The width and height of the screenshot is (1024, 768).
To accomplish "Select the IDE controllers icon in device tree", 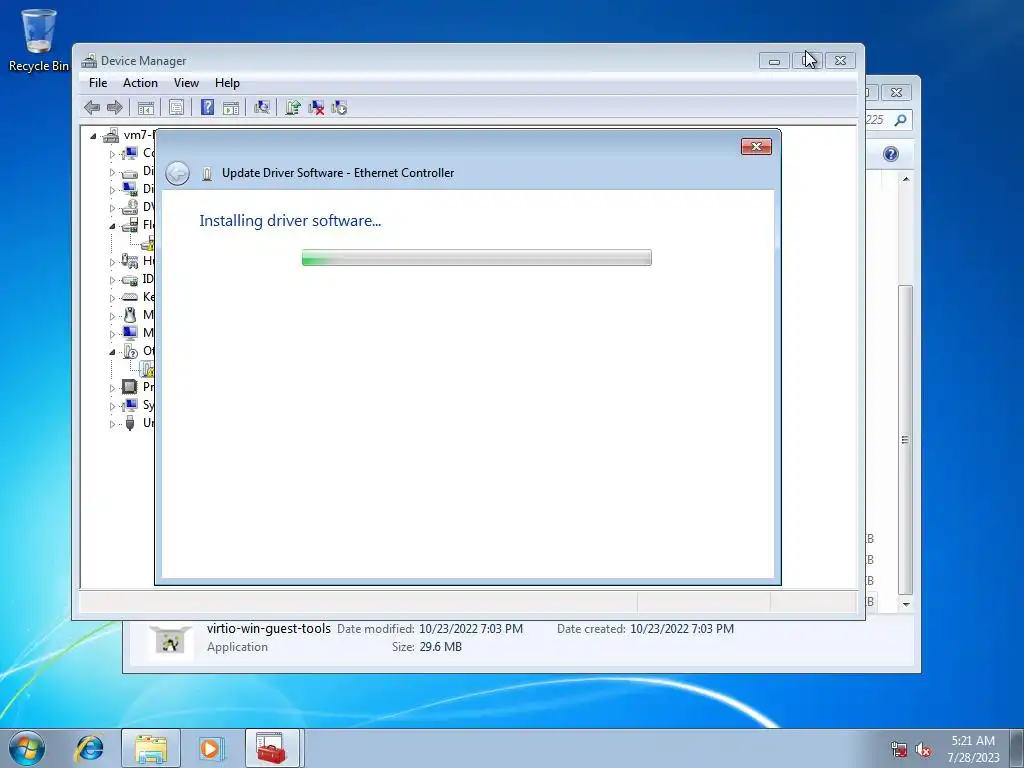I will pos(130,280).
